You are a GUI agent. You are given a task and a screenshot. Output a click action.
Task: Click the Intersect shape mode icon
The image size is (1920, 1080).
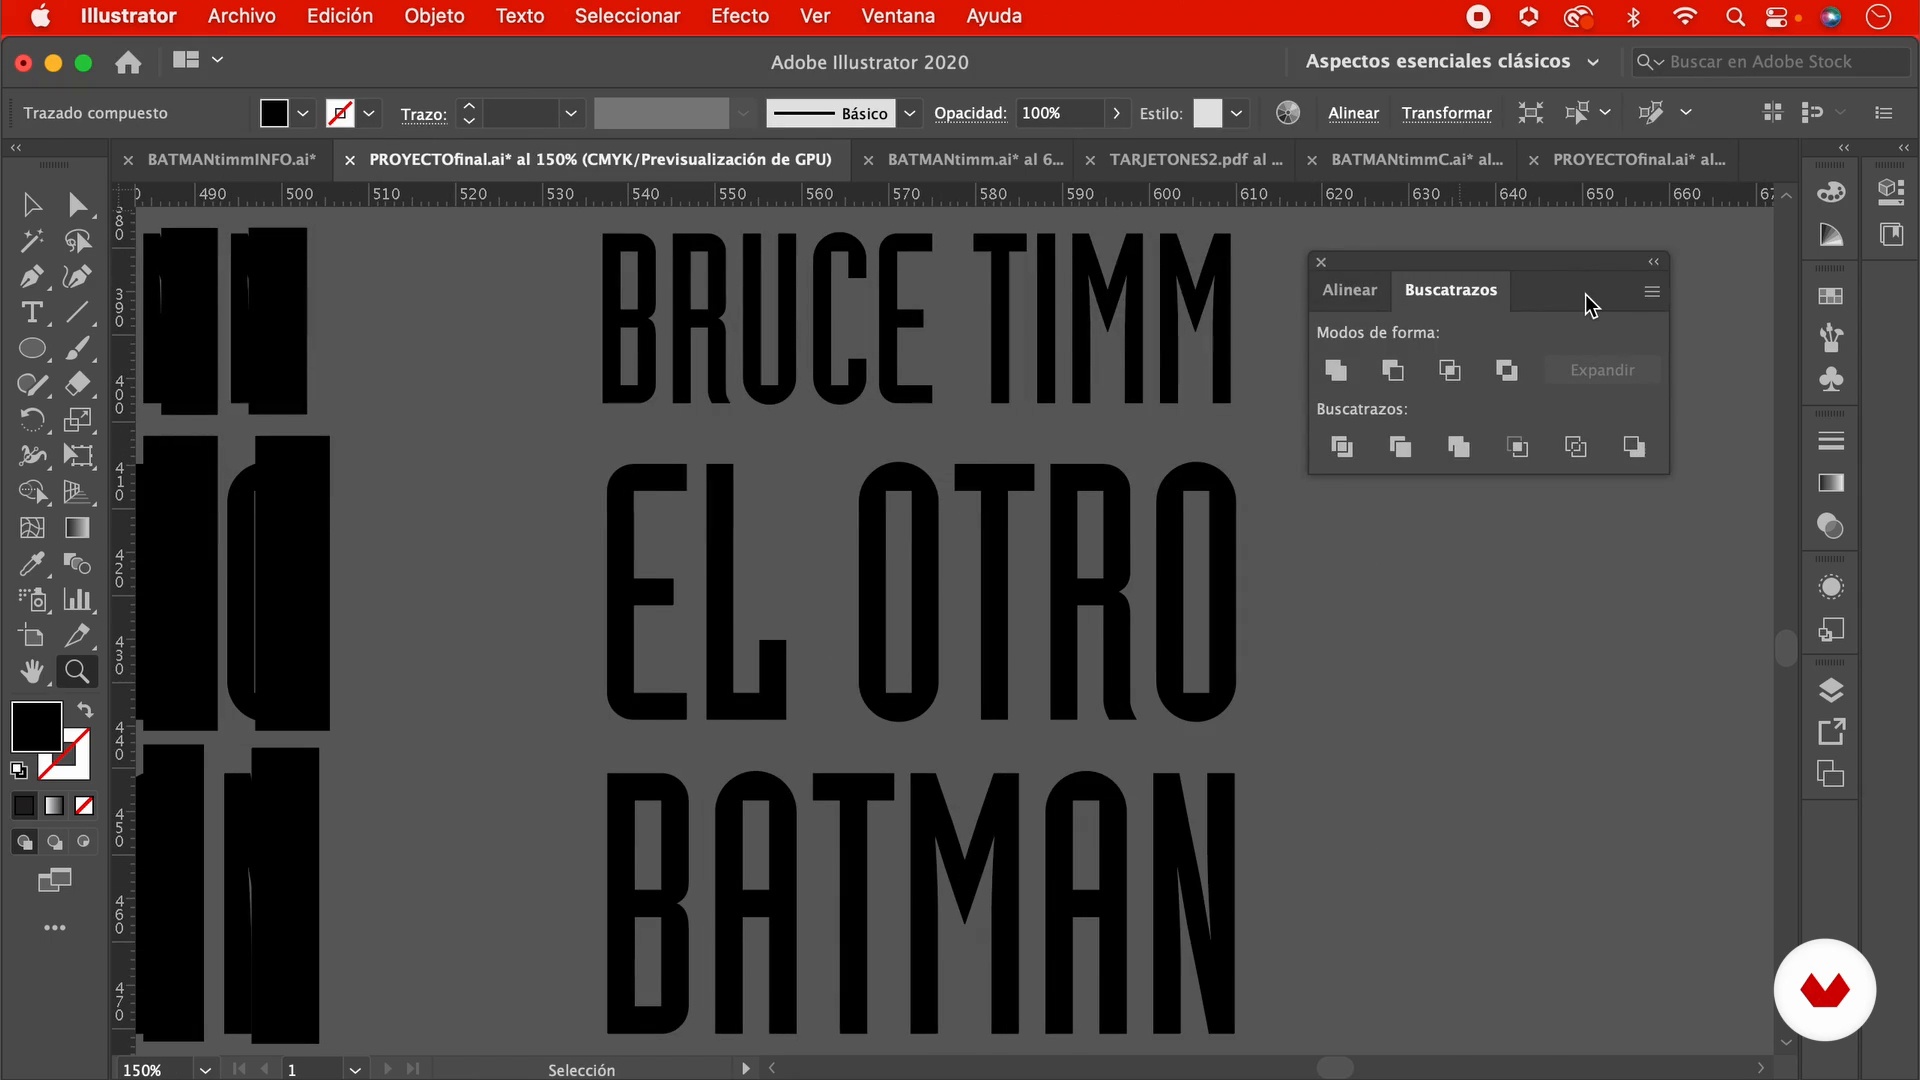(1450, 371)
